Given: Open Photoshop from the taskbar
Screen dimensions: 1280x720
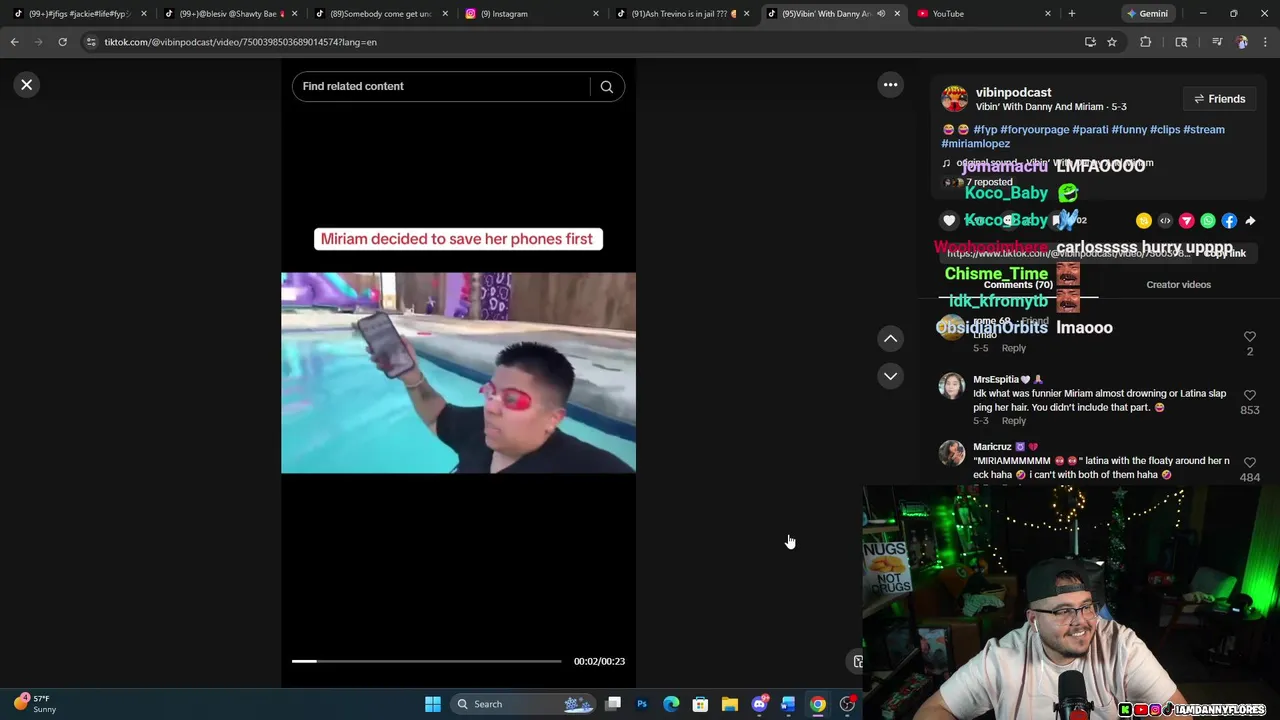Looking at the screenshot, I should 642,704.
